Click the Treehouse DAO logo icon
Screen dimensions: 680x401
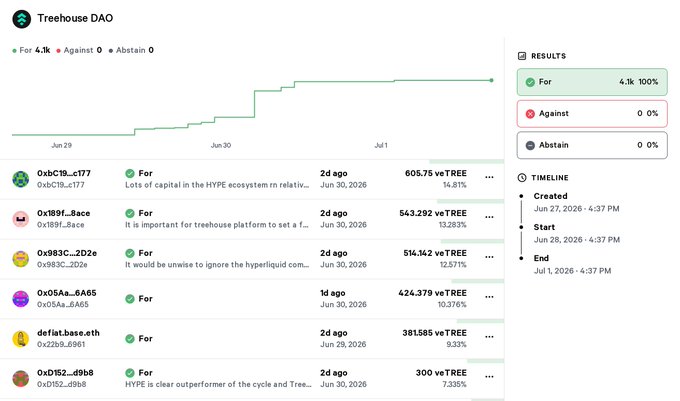click(21, 19)
